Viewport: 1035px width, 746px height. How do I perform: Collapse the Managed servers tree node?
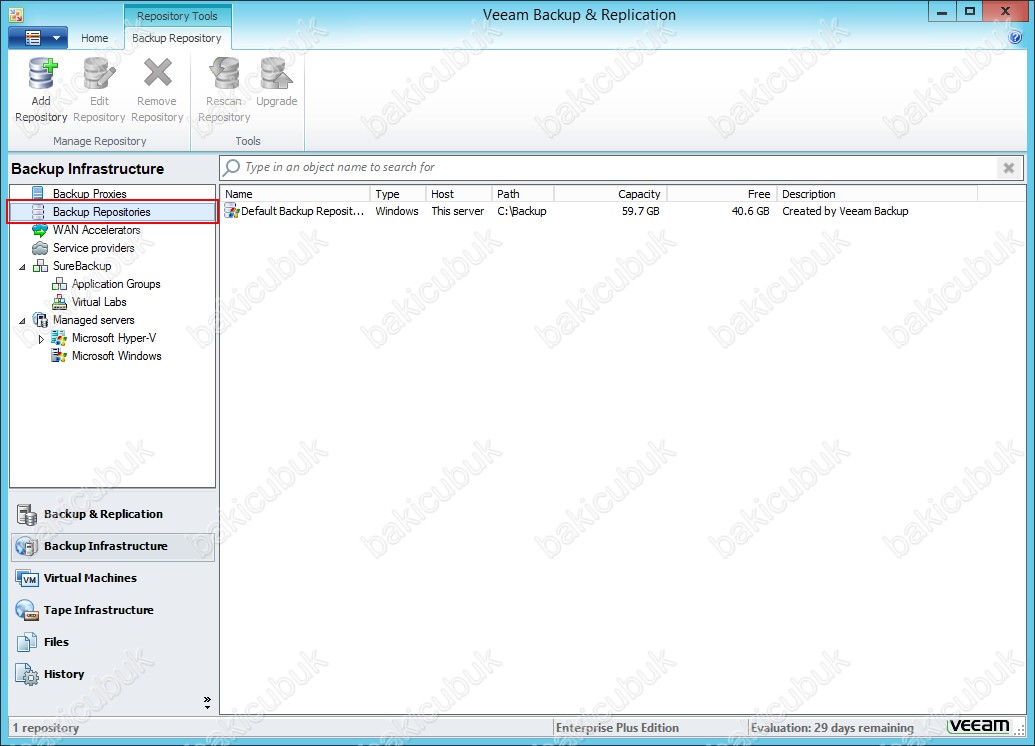[x=22, y=321]
